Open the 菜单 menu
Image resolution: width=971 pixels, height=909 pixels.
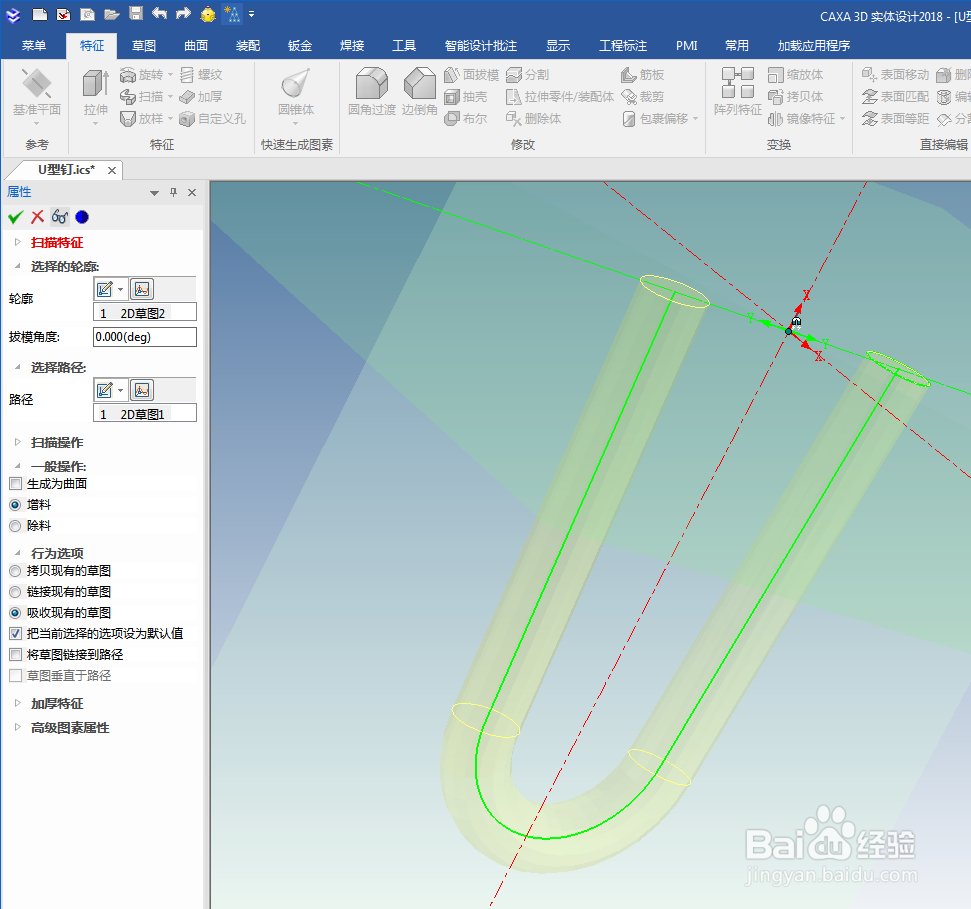point(33,44)
